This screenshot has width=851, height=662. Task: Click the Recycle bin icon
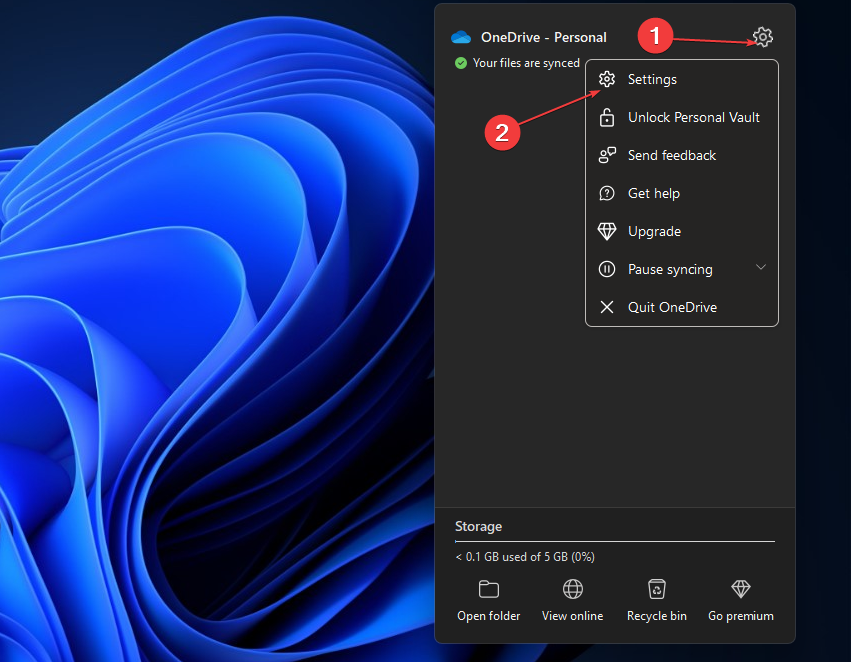(657, 589)
